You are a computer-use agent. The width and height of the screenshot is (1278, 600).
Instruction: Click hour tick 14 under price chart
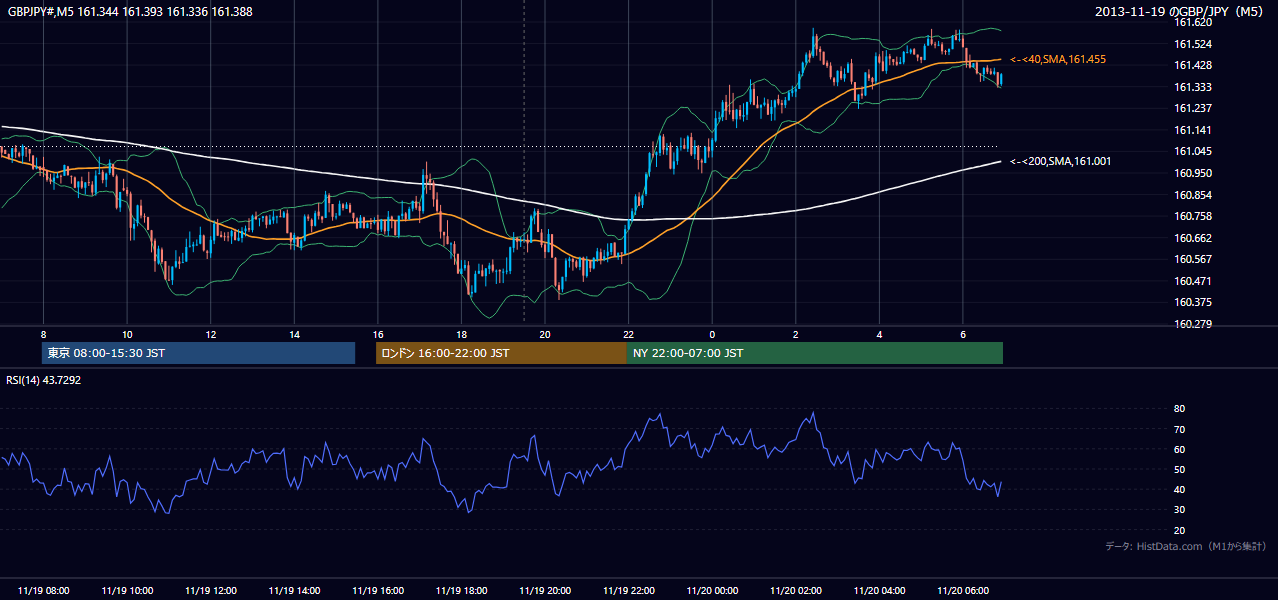click(x=294, y=334)
